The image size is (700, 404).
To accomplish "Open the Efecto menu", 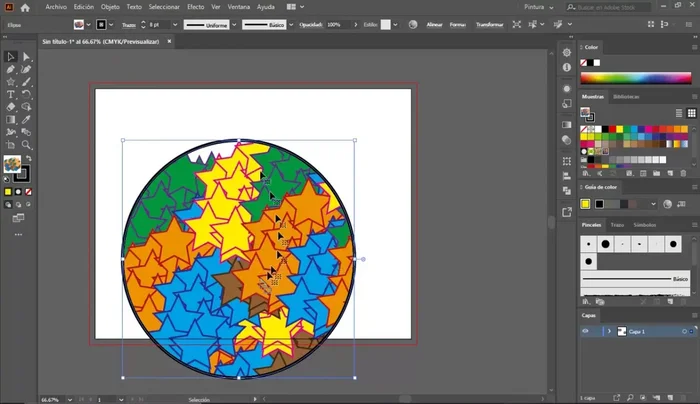I will click(x=195, y=7).
